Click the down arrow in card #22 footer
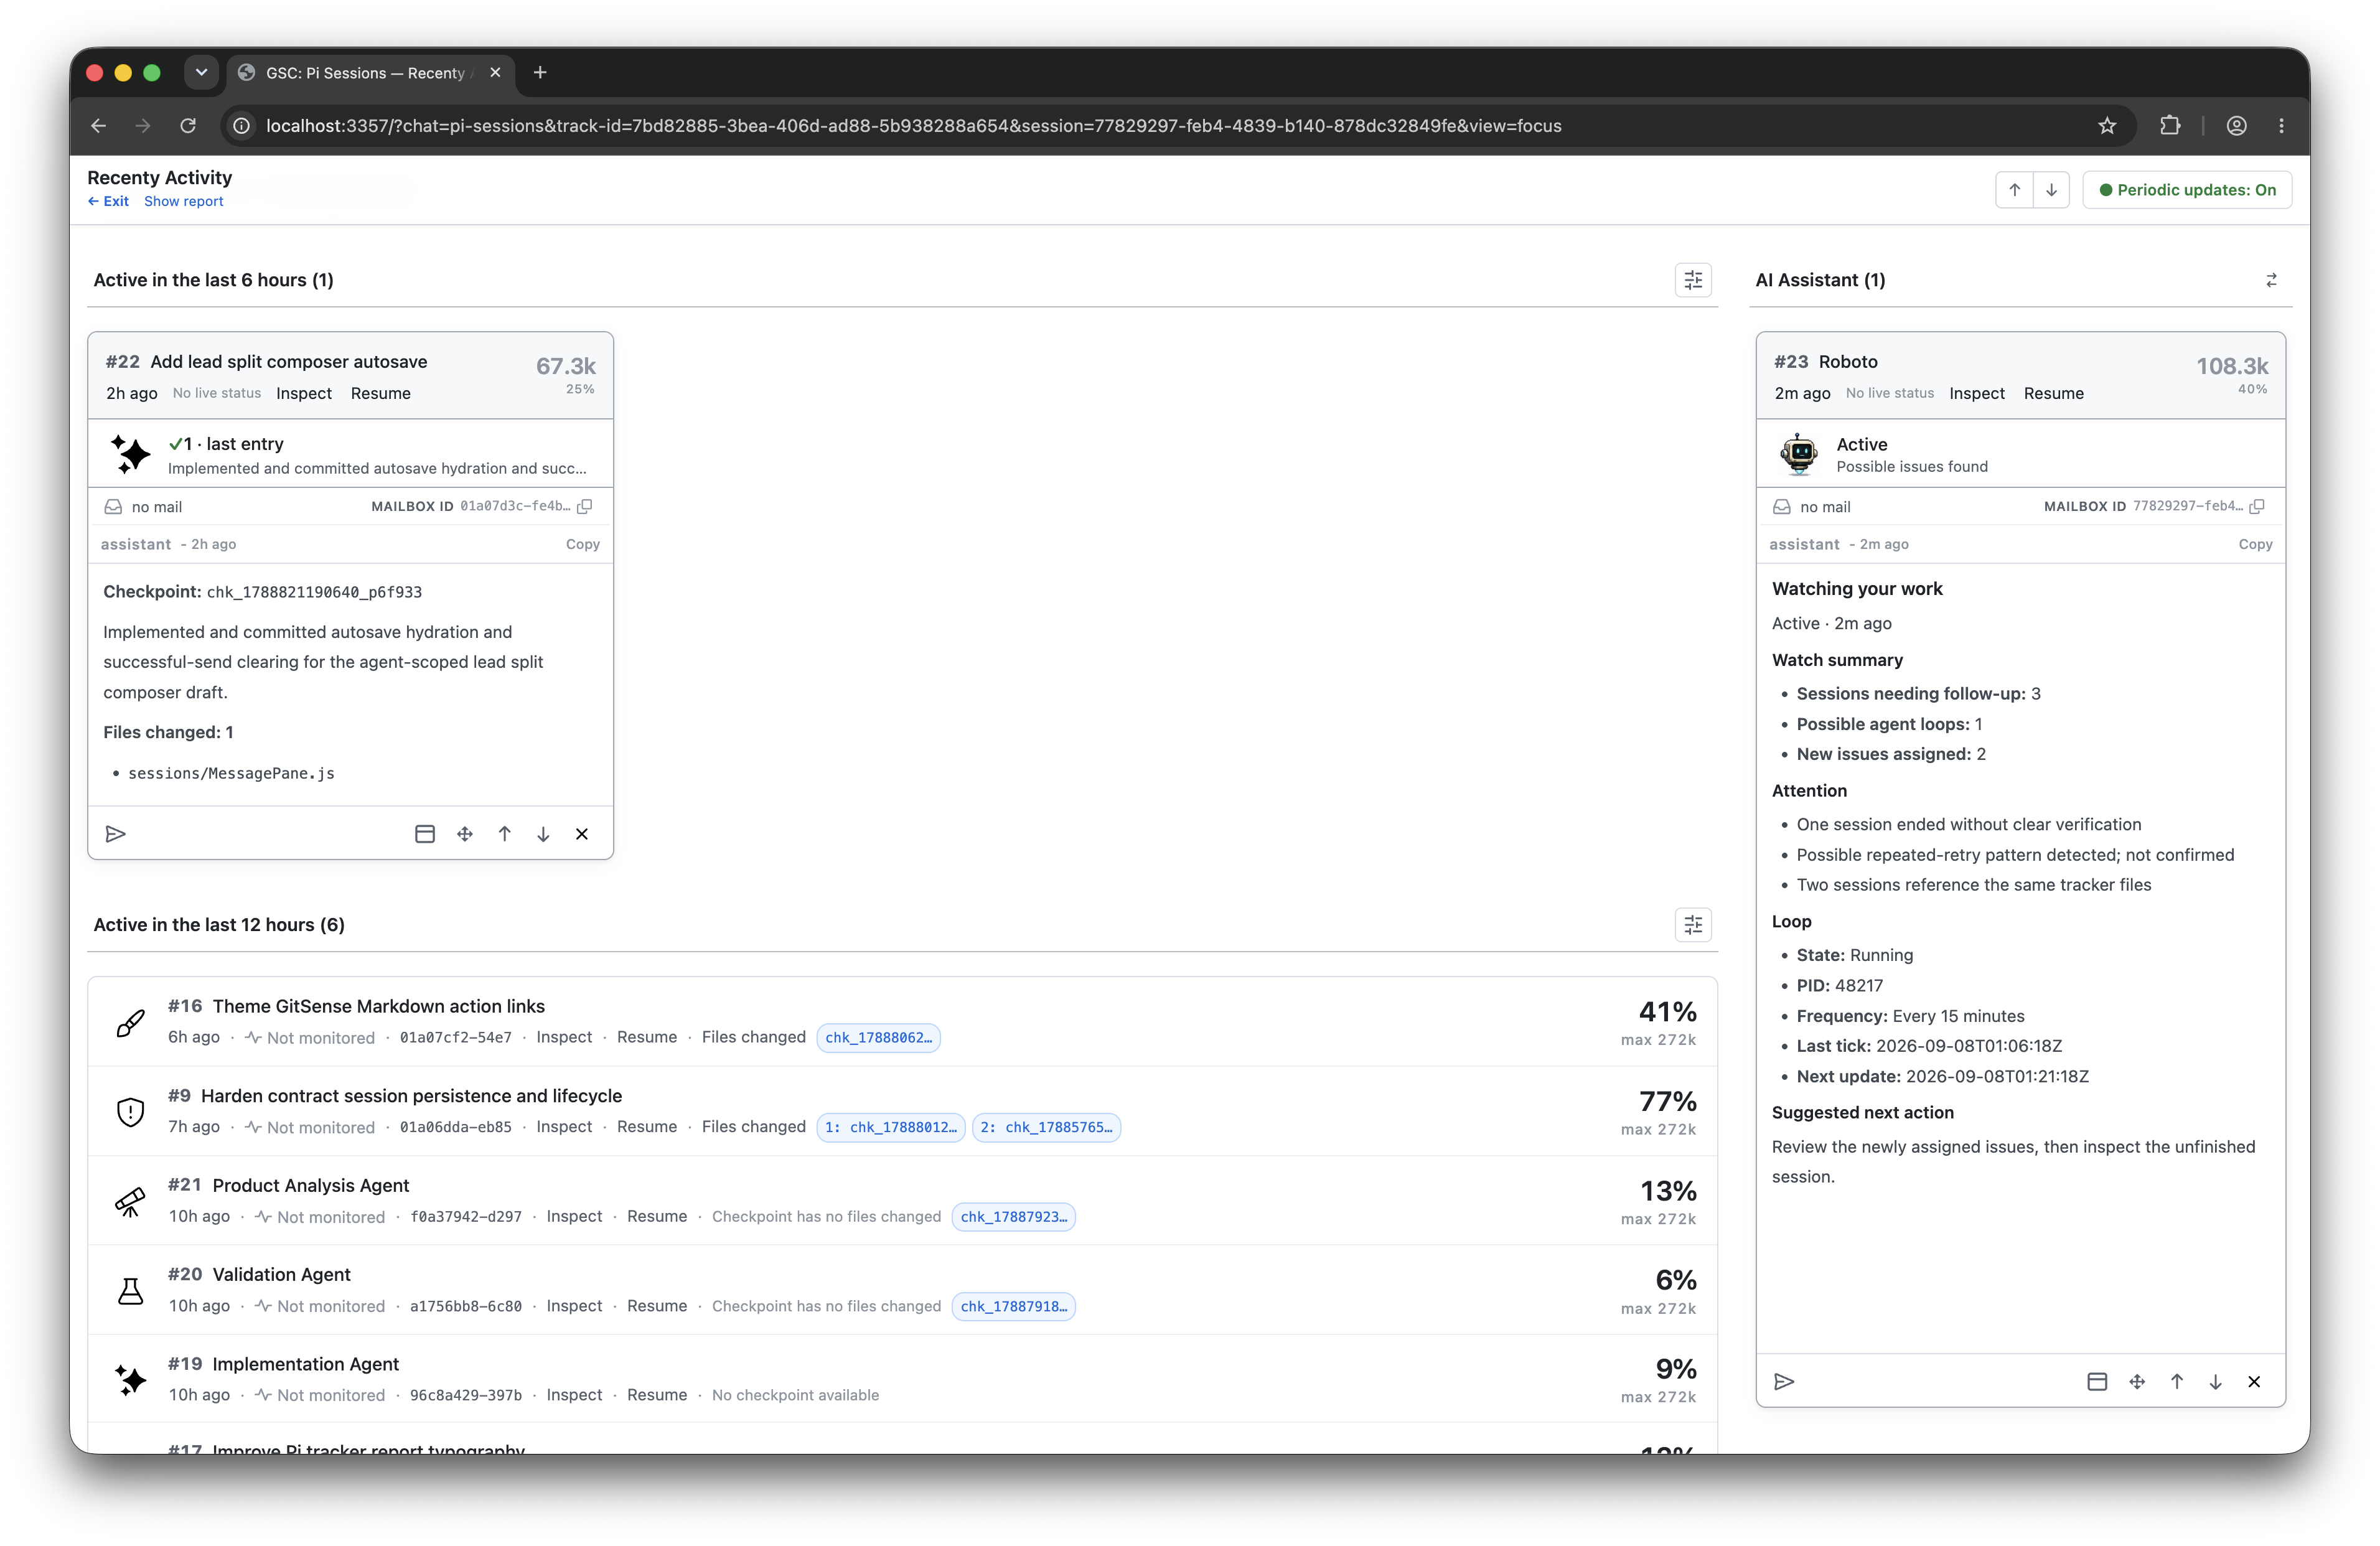Image resolution: width=2380 pixels, height=1546 pixels. point(543,834)
